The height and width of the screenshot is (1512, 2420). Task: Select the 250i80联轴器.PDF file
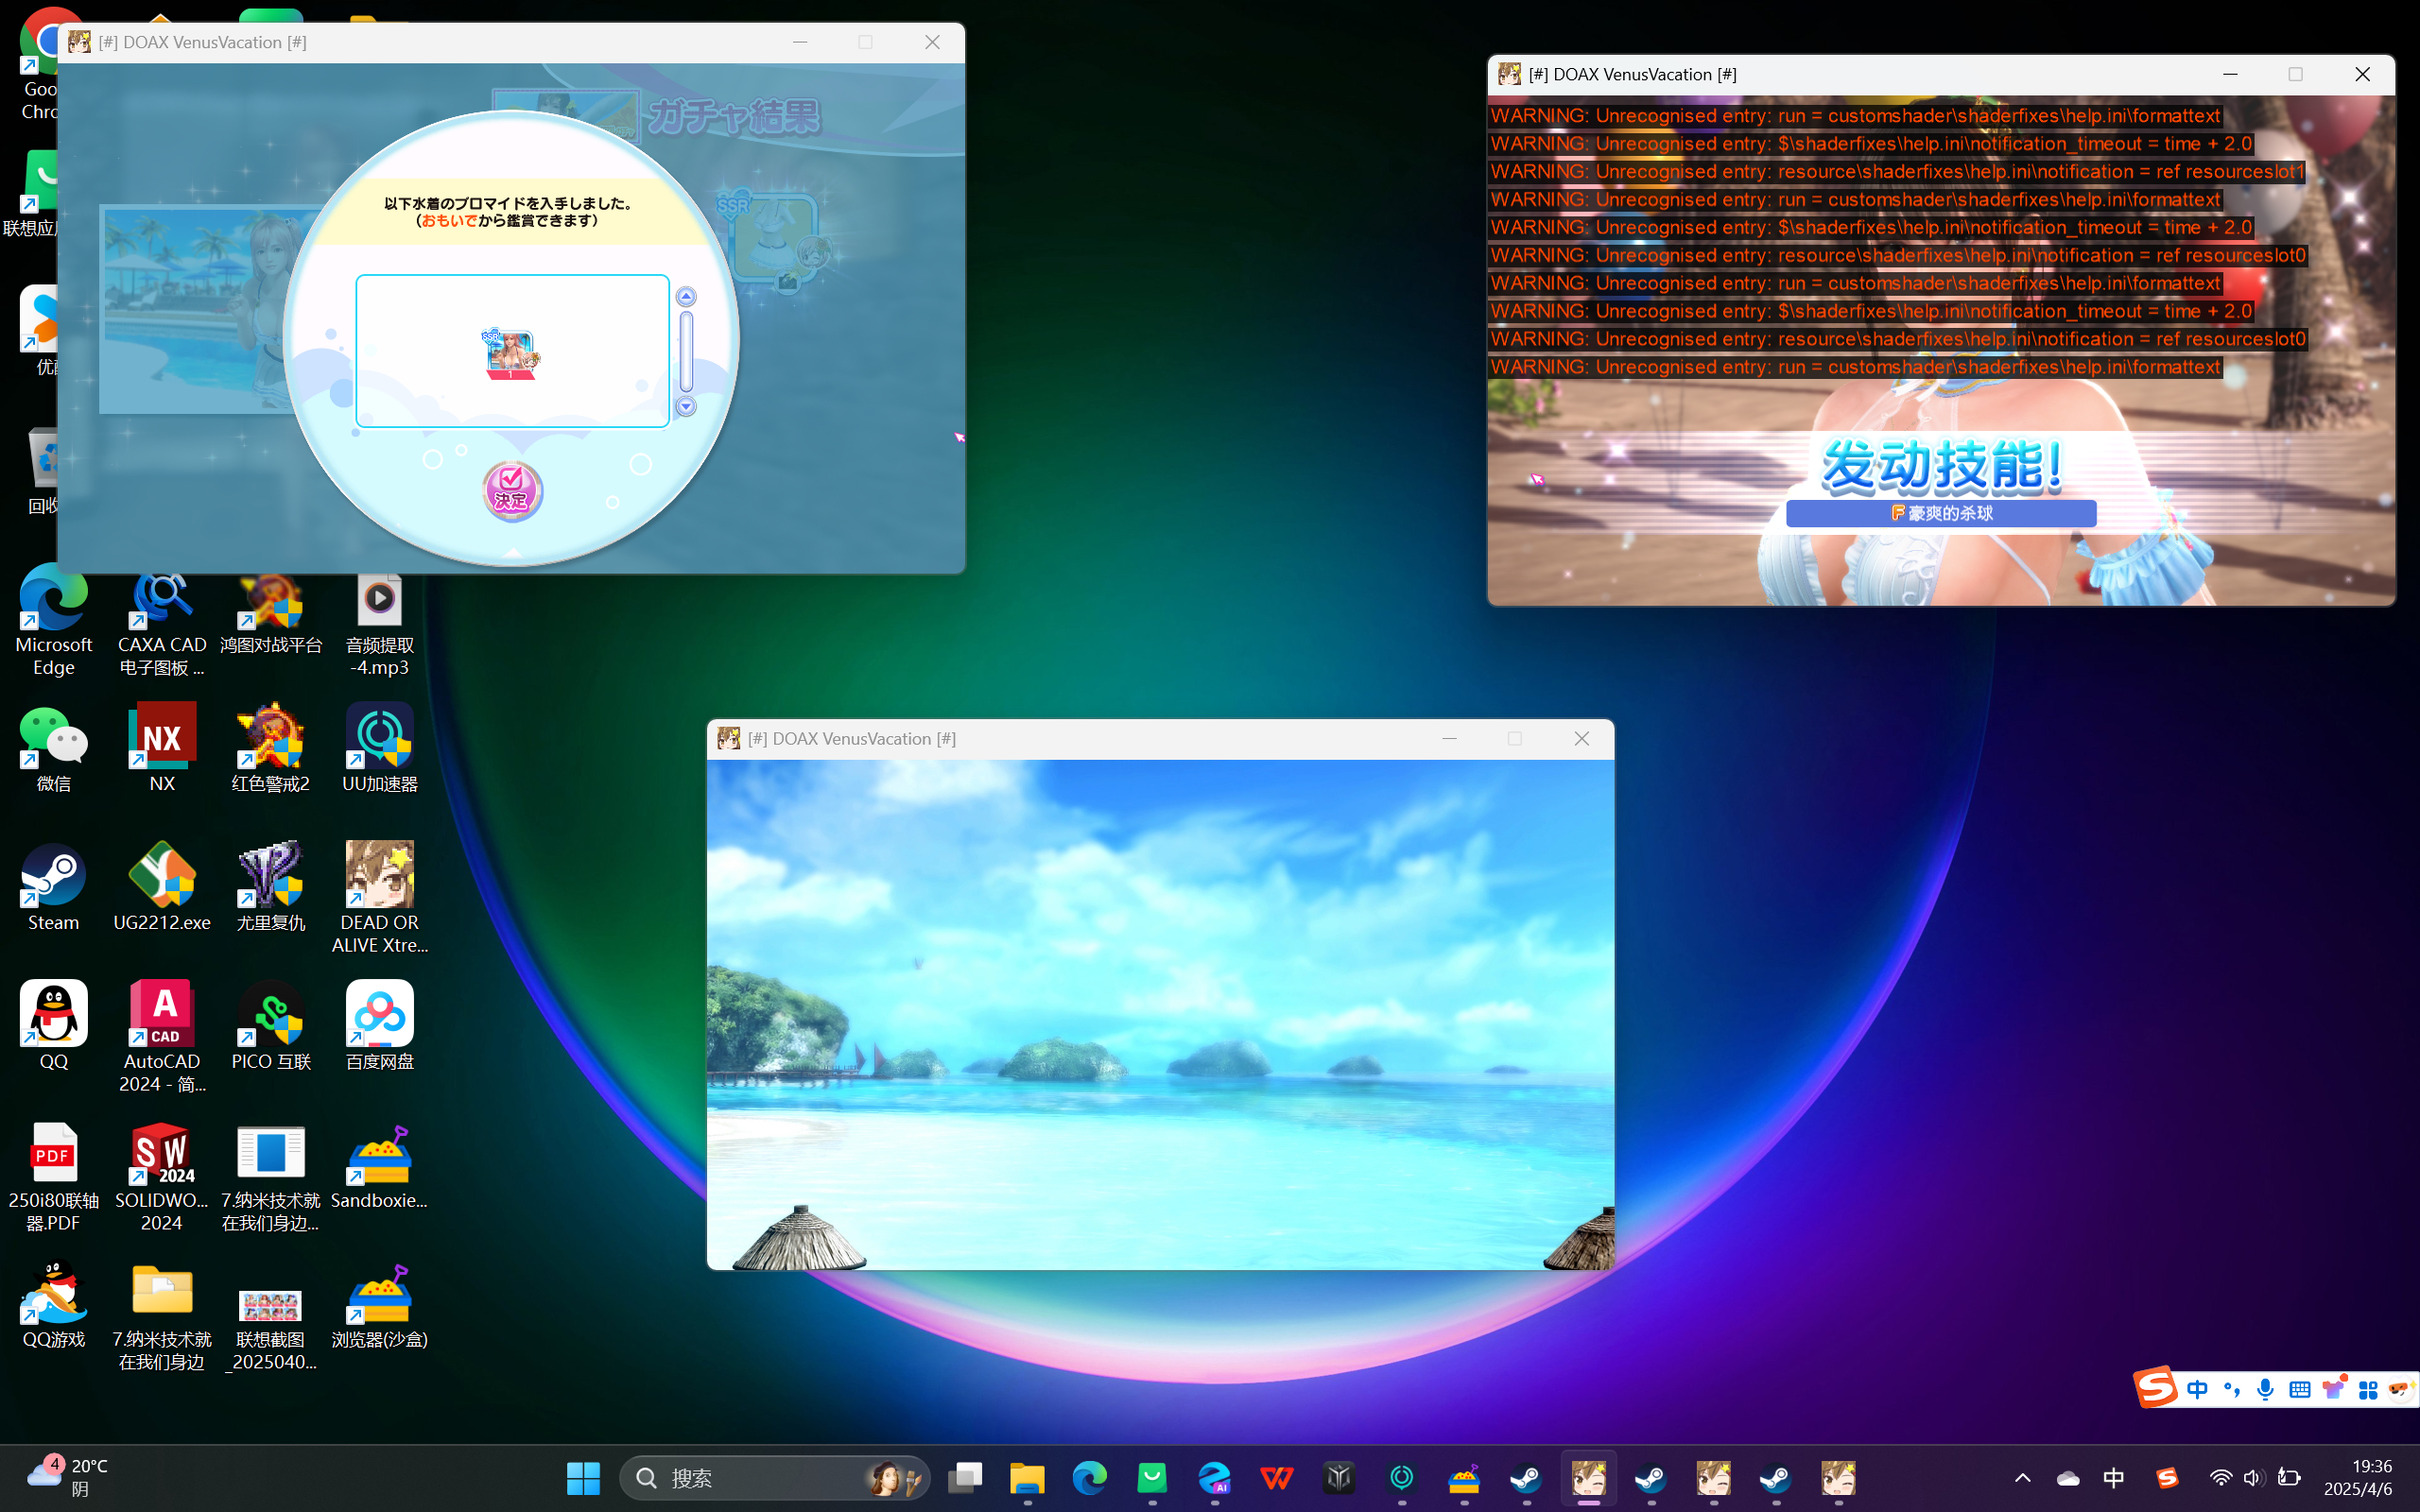tap(53, 1177)
